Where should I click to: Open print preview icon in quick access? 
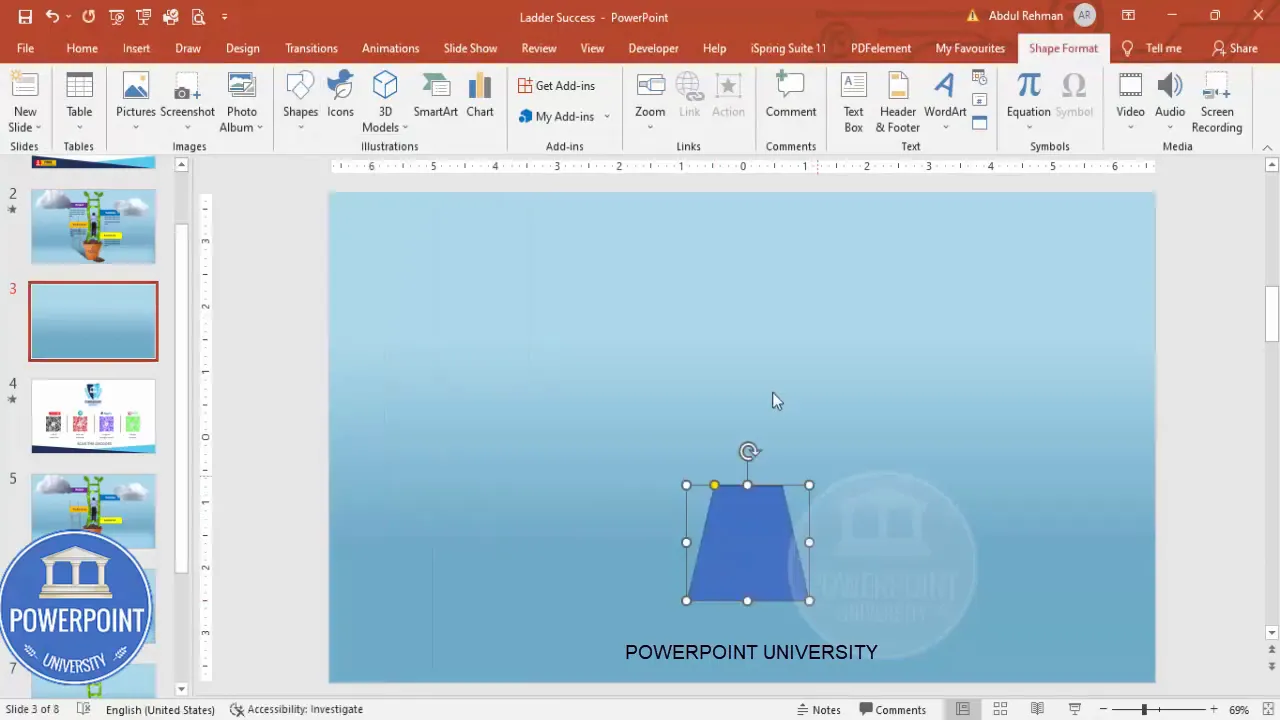pos(198,17)
